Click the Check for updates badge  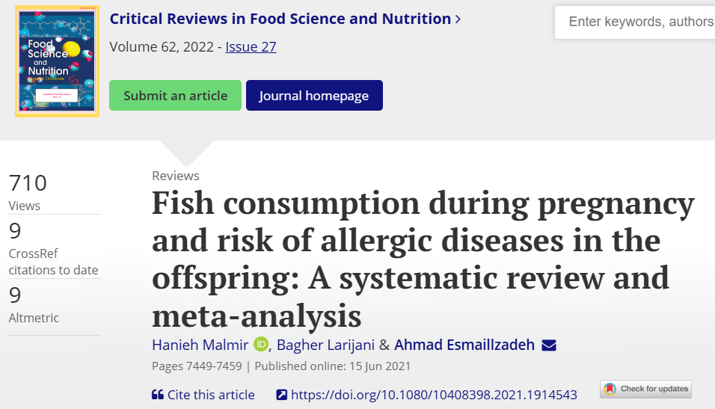(x=646, y=389)
